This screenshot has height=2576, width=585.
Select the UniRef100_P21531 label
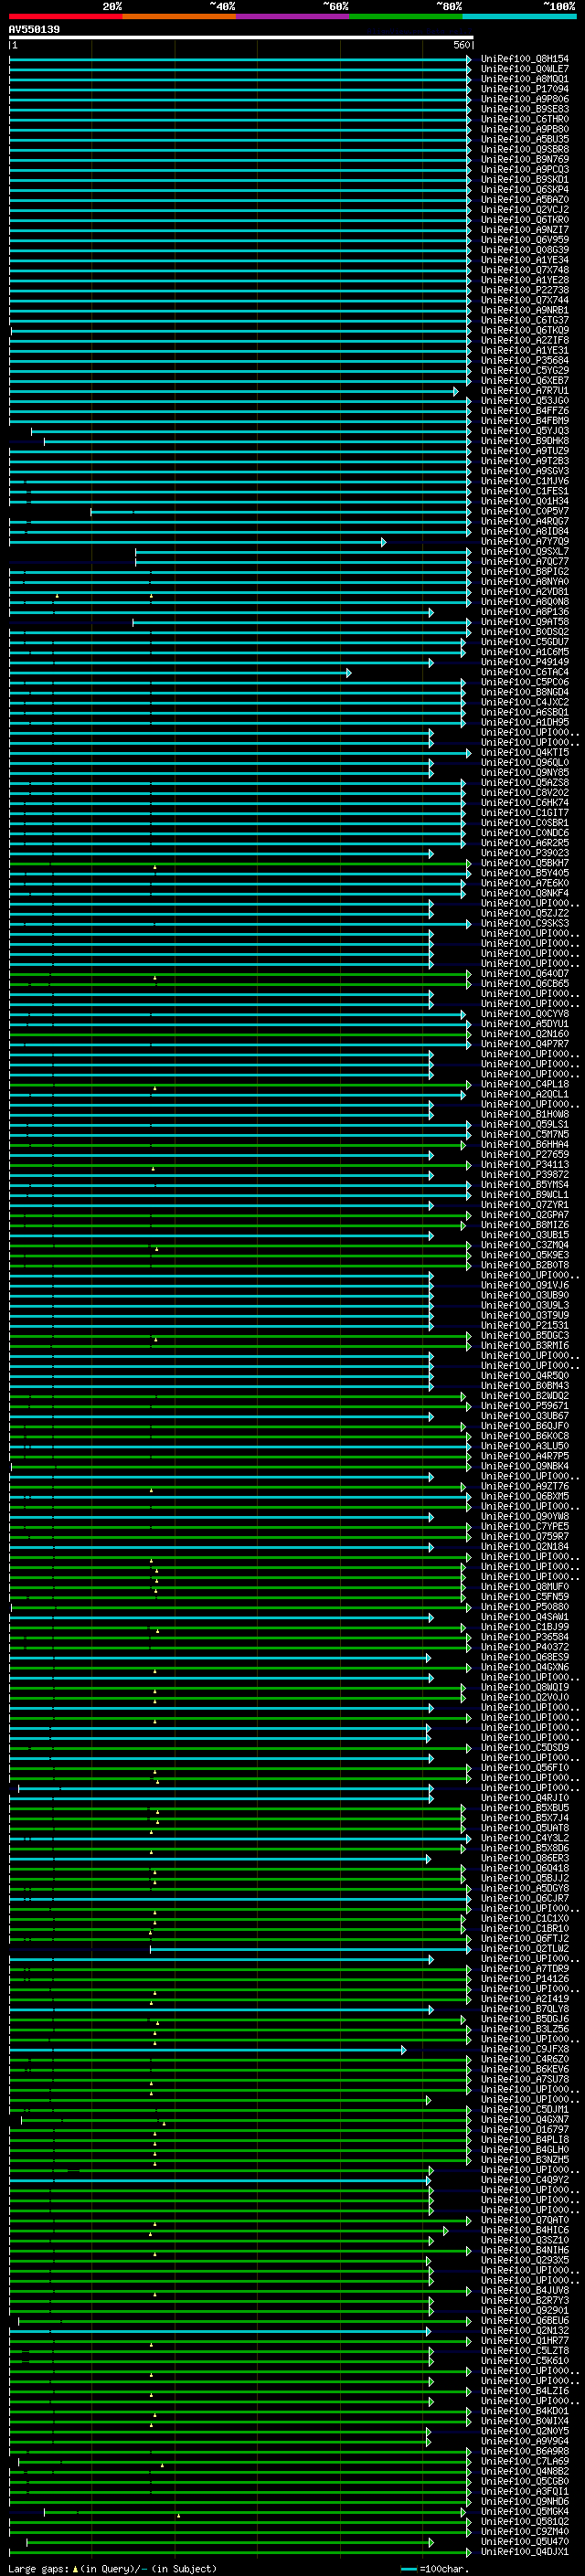point(525,1325)
